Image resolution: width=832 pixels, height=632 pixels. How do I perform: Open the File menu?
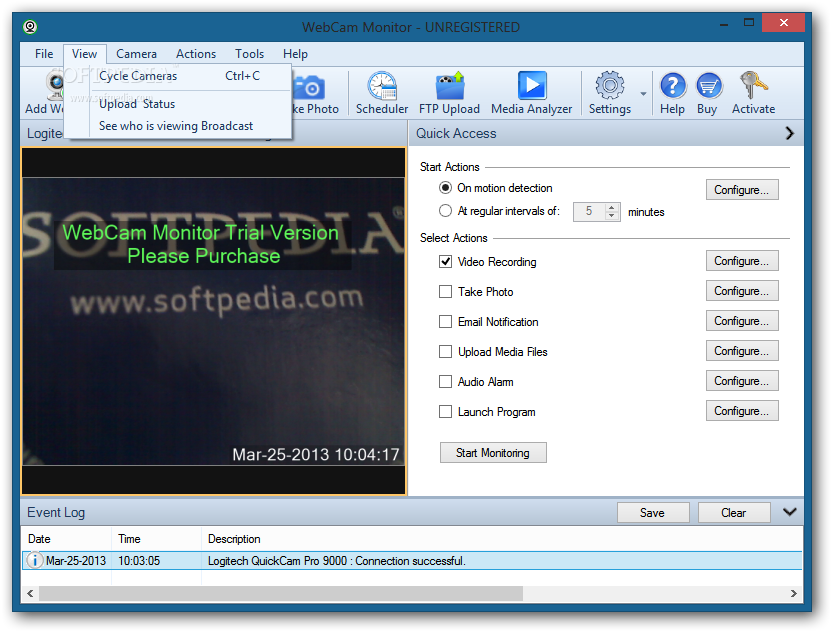point(44,54)
